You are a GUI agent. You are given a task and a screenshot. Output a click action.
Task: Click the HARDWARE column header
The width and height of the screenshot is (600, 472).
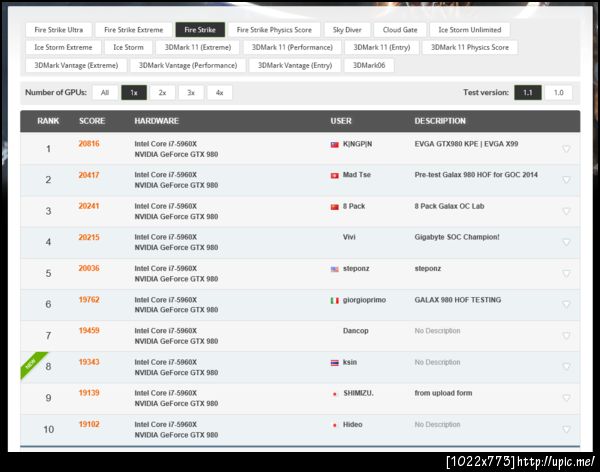pyautogui.click(x=157, y=121)
